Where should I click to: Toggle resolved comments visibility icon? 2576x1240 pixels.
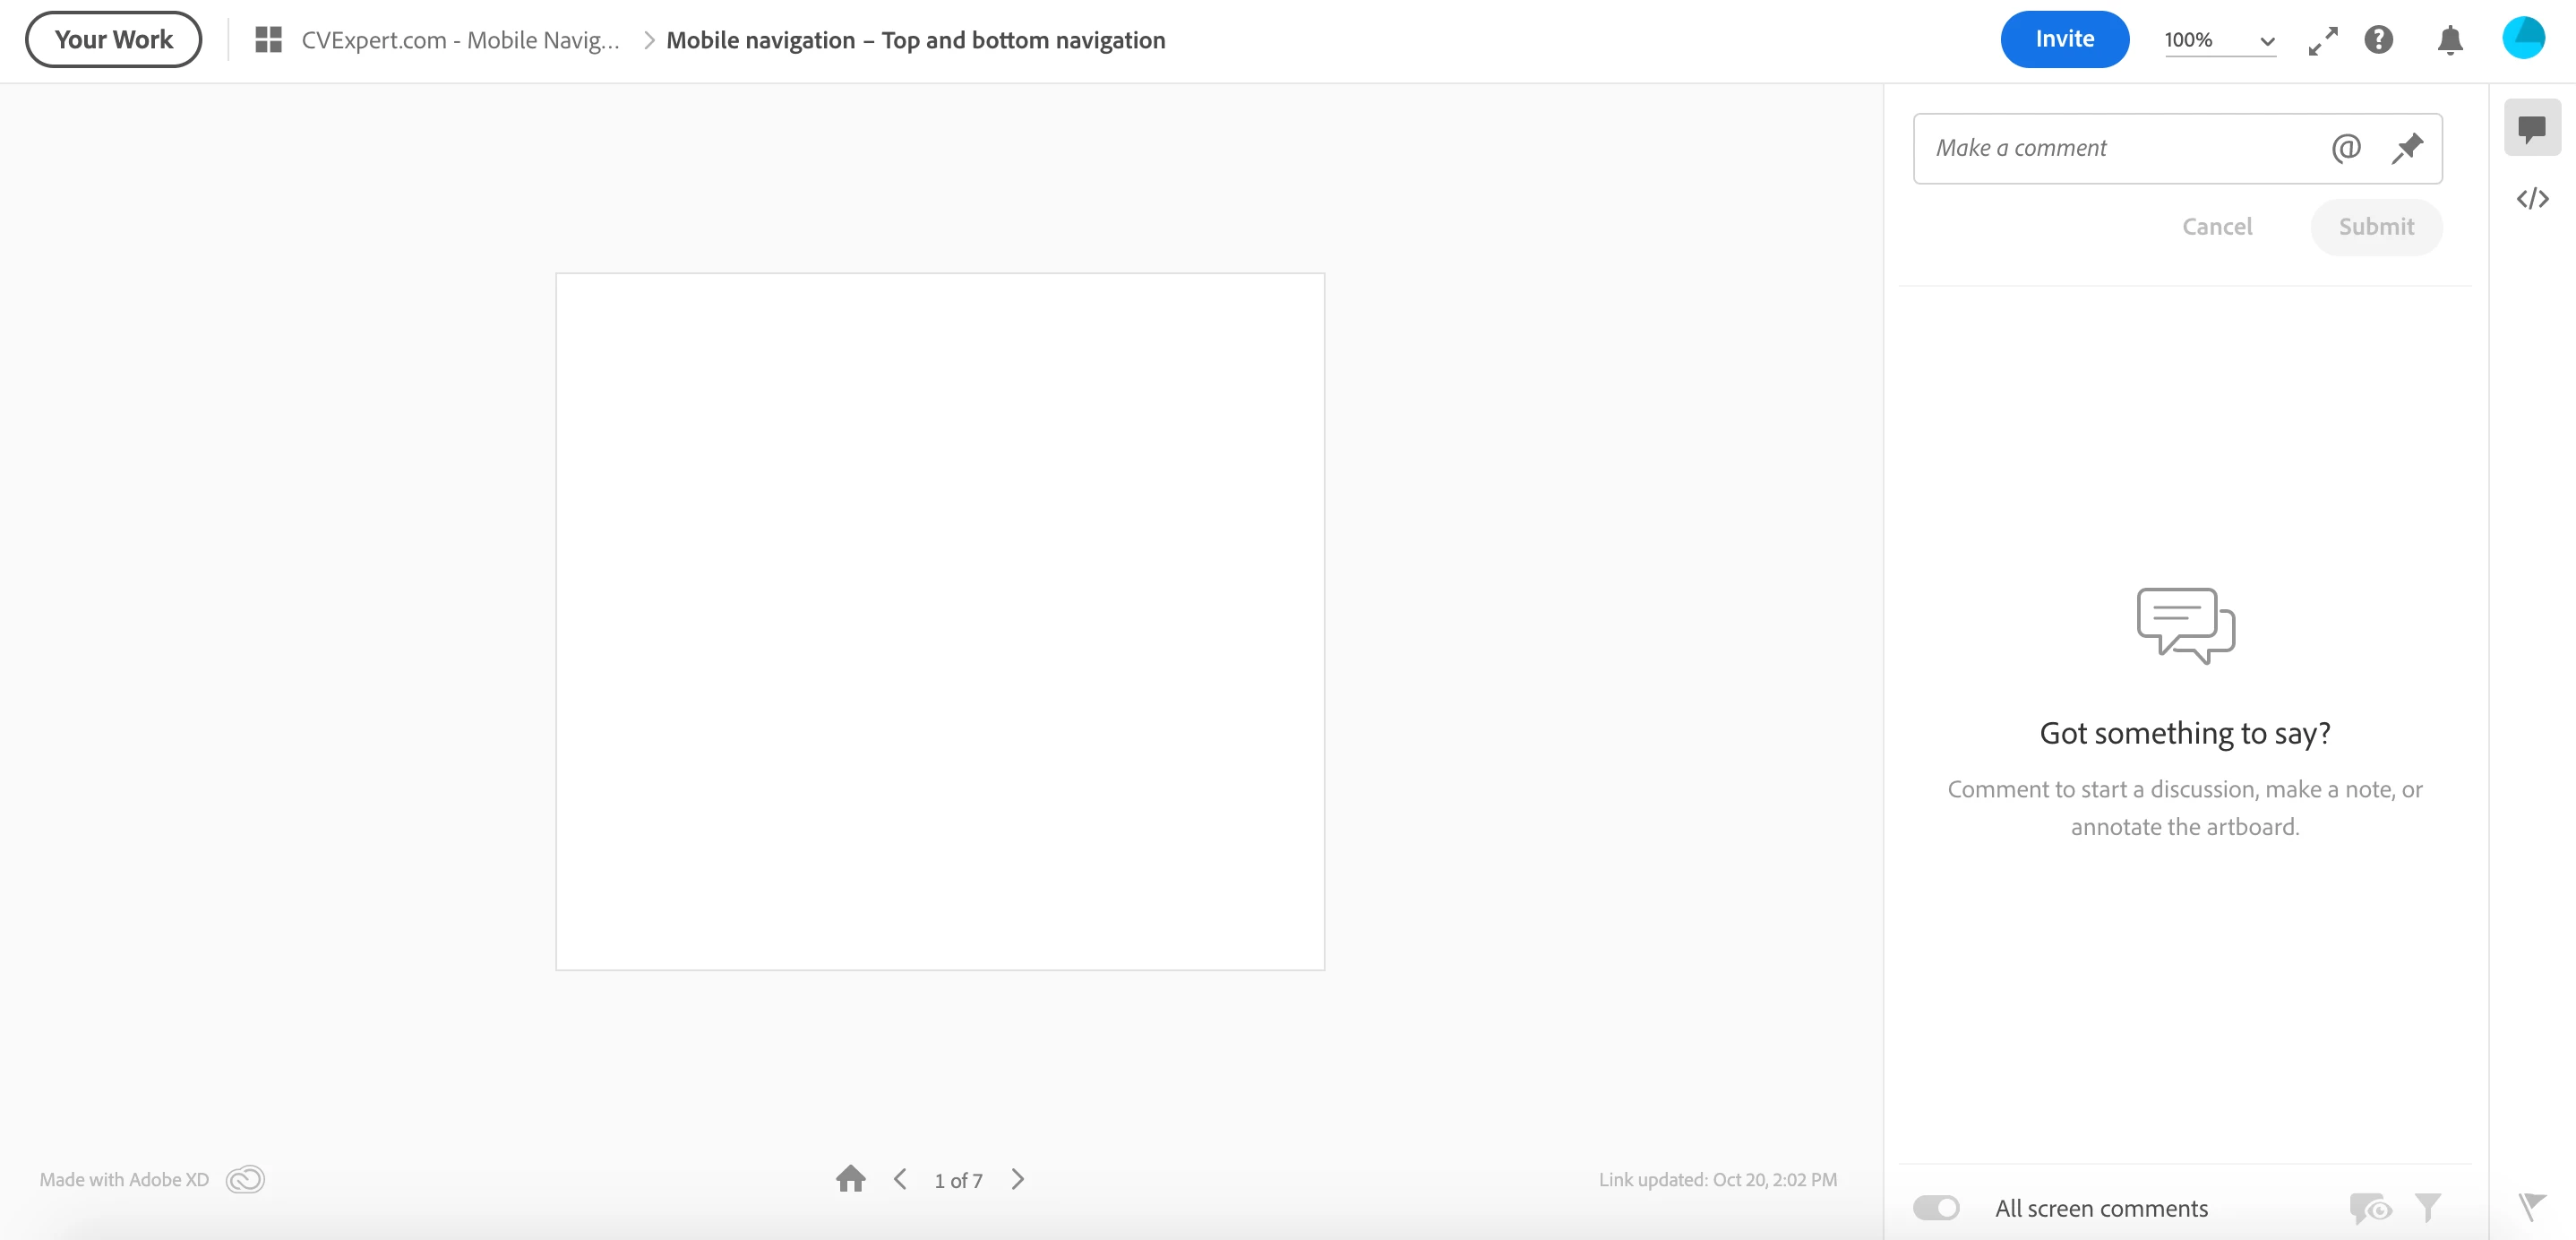[2369, 1207]
